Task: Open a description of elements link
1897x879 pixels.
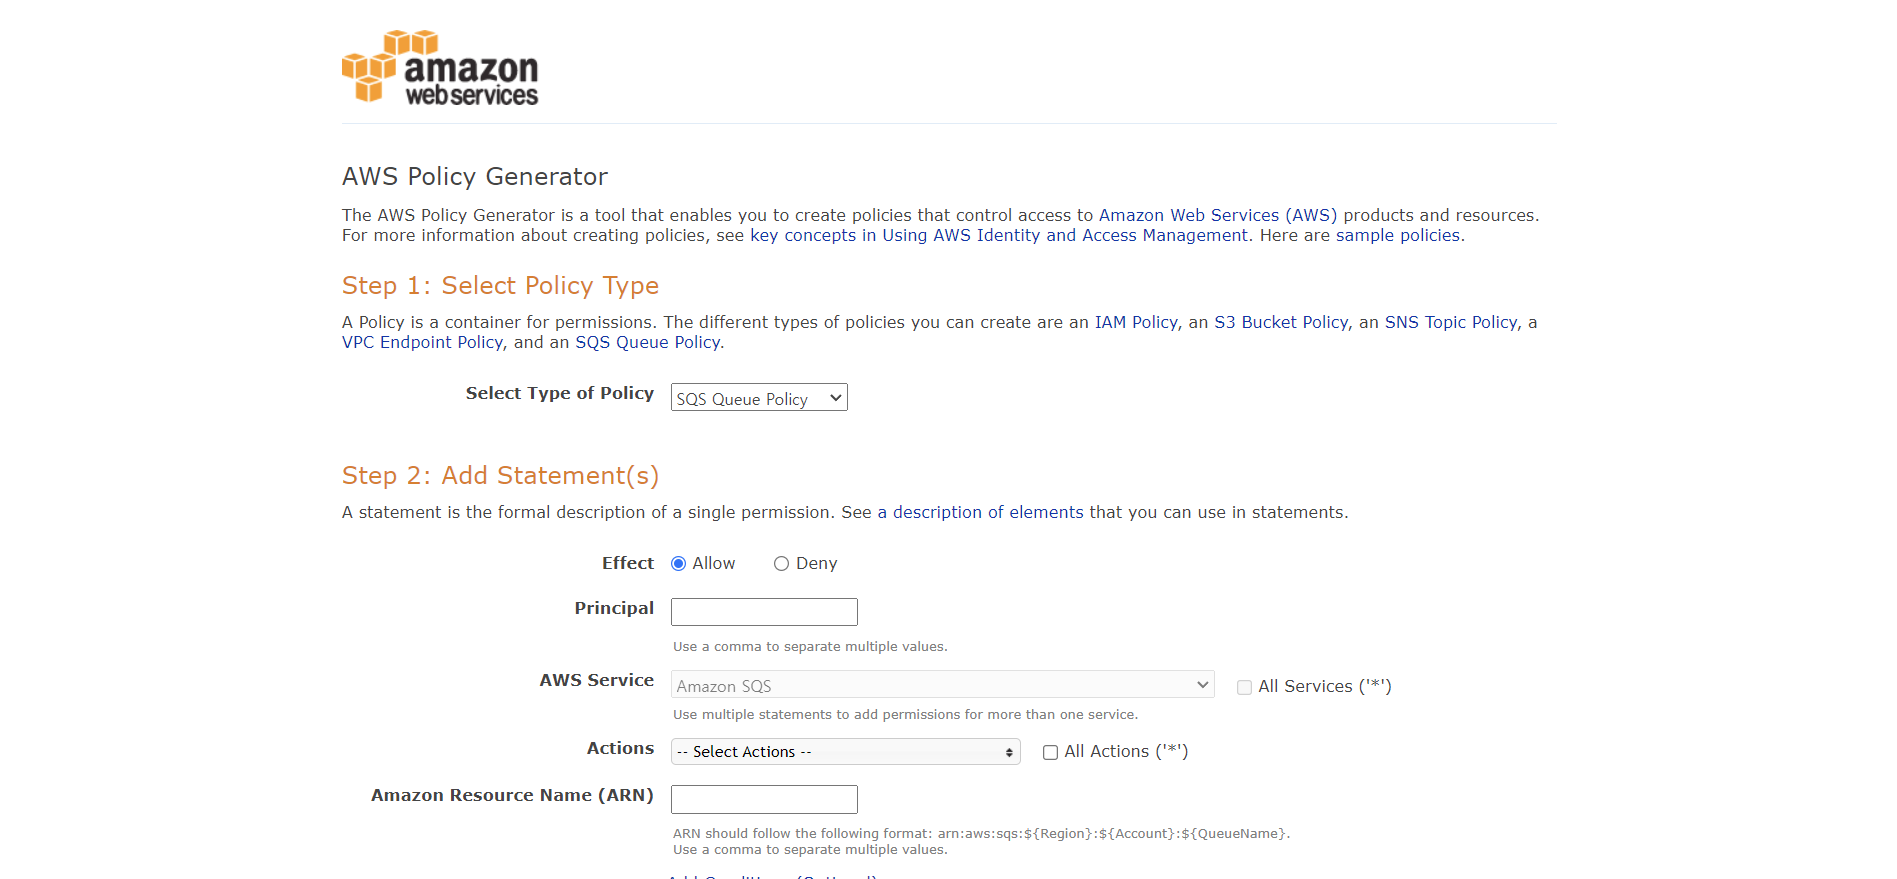Action: pyautogui.click(x=980, y=512)
